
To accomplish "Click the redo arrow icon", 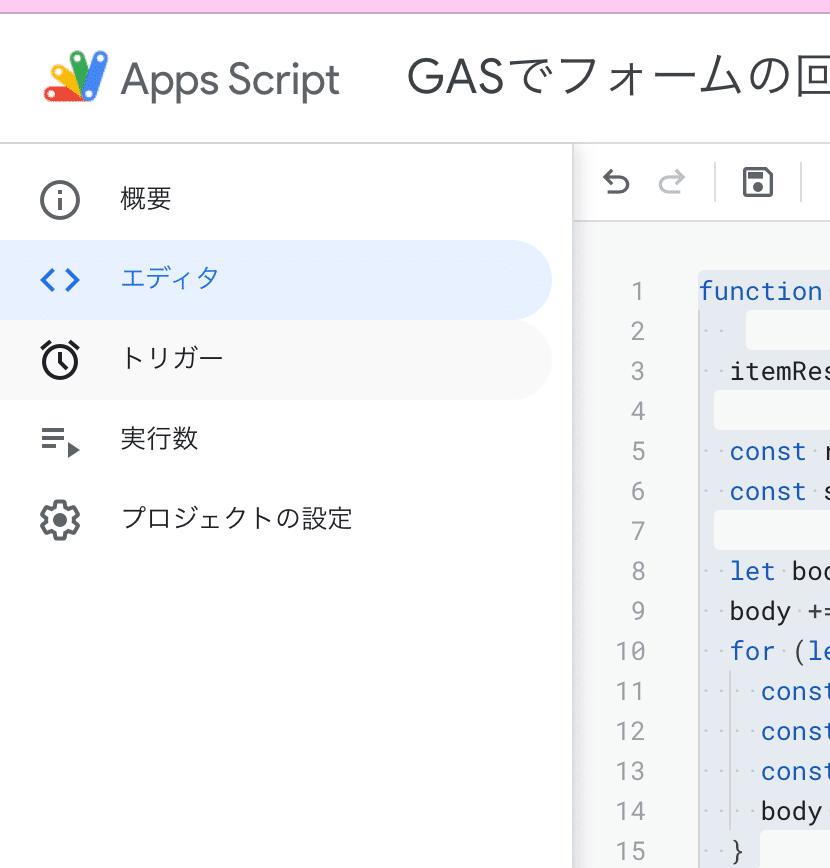I will pos(672,182).
